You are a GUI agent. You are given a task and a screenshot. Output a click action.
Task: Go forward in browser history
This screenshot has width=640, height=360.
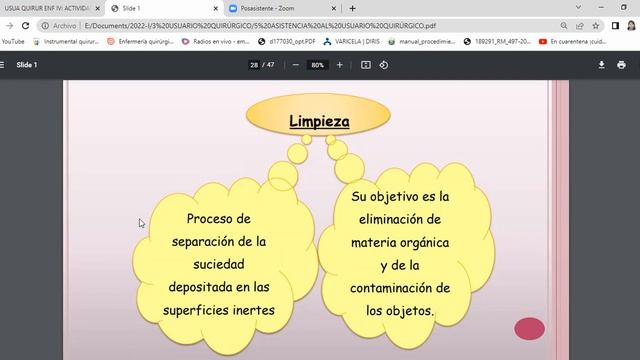(x=9, y=26)
